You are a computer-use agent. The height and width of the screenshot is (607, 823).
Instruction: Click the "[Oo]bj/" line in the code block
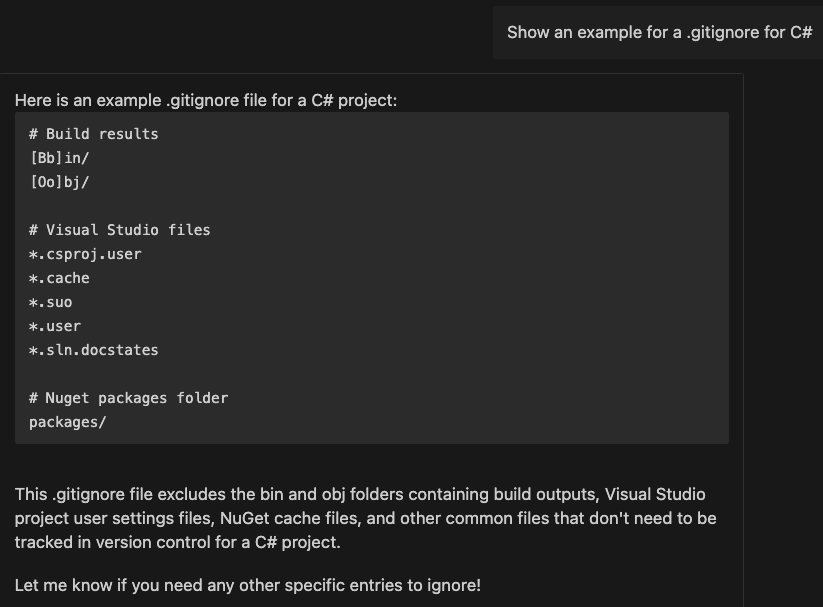pos(60,182)
